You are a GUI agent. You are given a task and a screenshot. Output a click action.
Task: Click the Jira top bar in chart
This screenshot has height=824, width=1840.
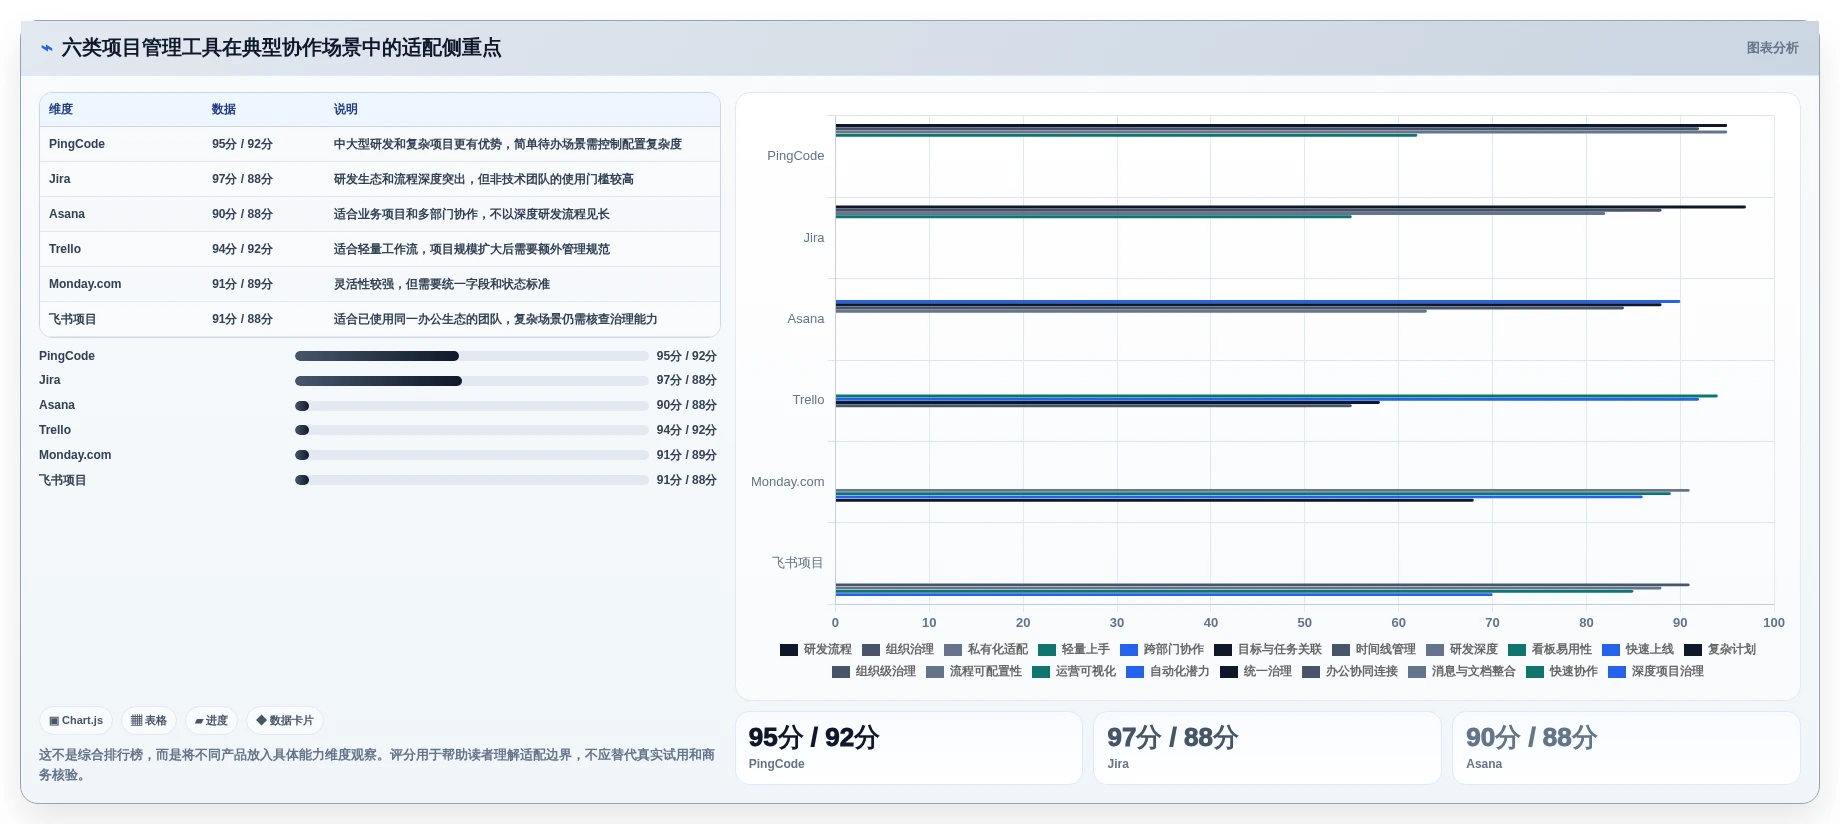click(x=1291, y=207)
